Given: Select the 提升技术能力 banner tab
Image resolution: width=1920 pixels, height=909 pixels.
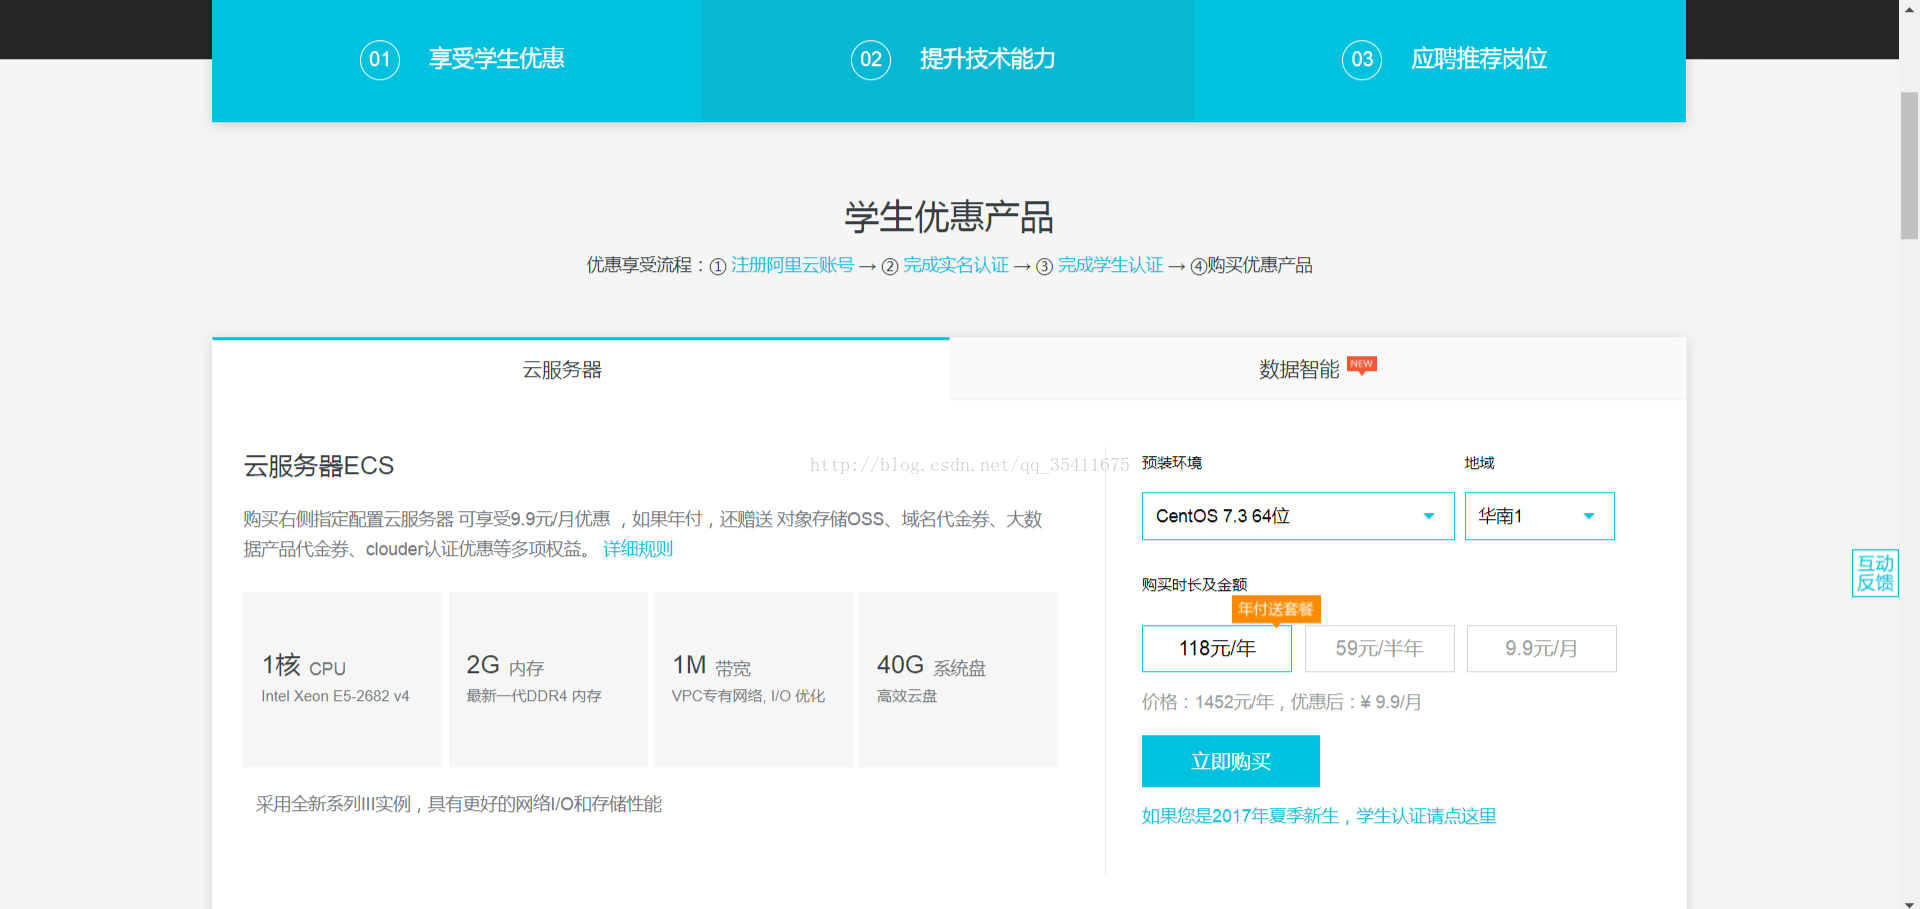Looking at the screenshot, I should pos(948,60).
